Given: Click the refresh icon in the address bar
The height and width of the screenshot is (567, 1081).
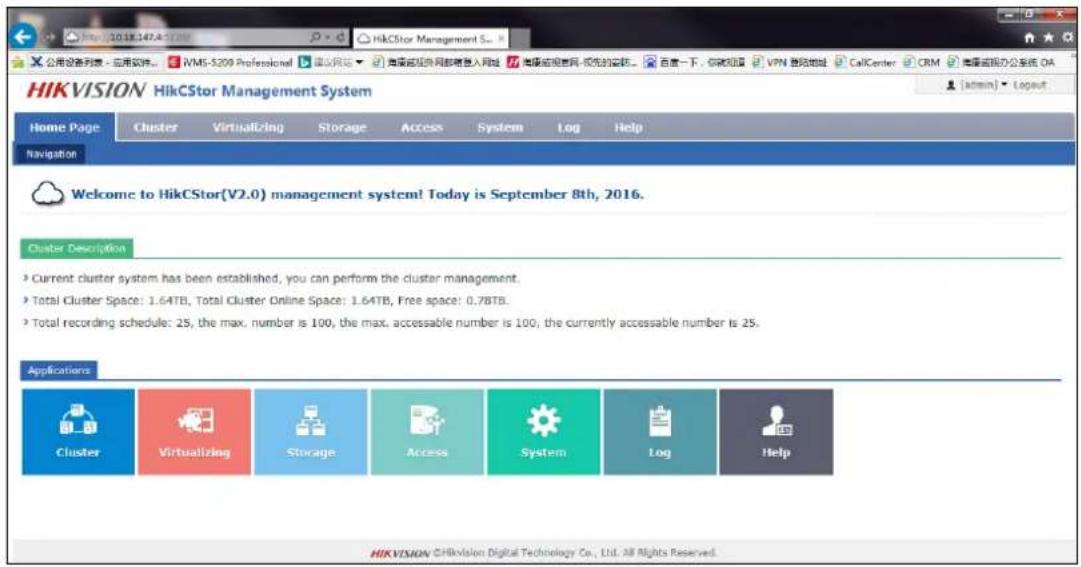Looking at the screenshot, I should 341,37.
